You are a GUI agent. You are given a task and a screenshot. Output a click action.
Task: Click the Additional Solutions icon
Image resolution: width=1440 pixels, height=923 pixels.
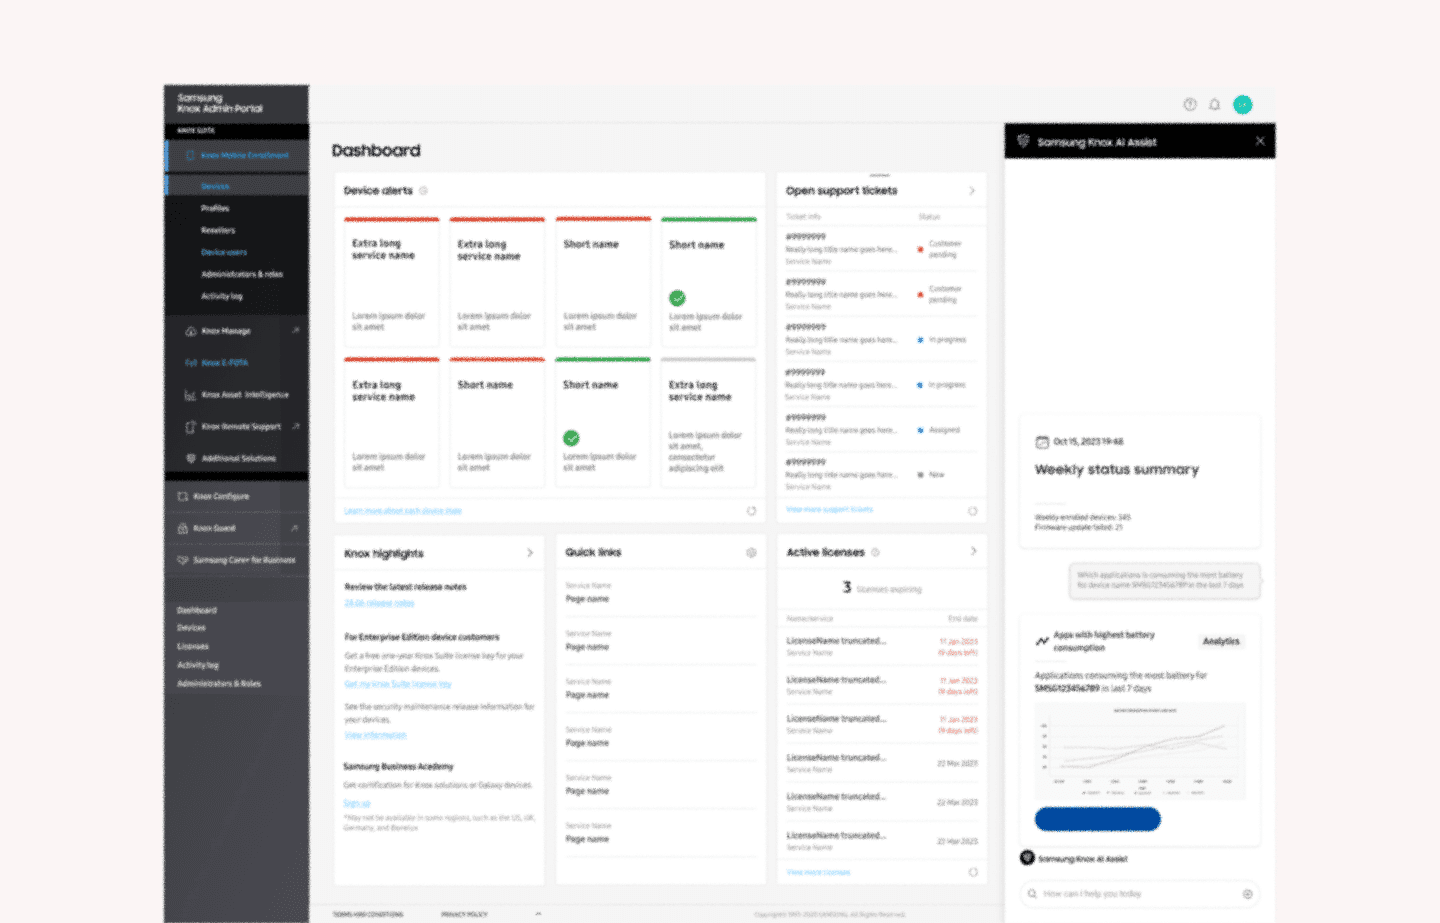[190, 458]
